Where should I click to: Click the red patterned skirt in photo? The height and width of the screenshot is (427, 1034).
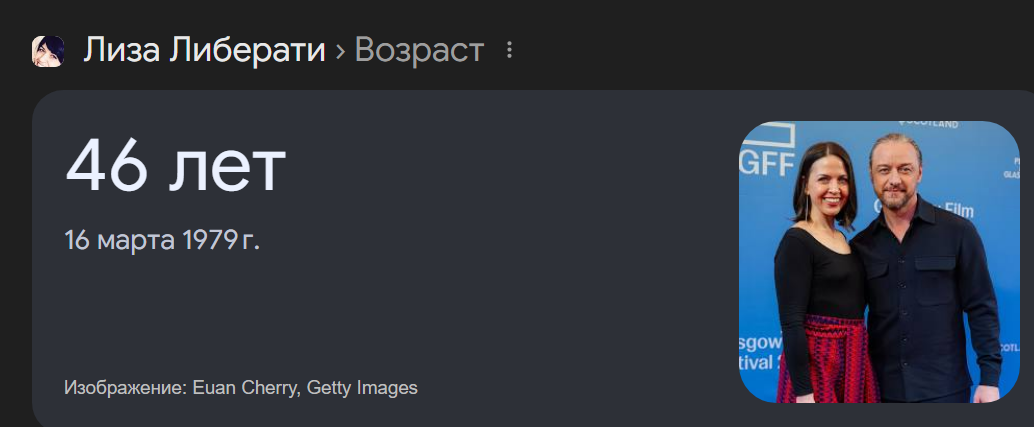coord(828,359)
